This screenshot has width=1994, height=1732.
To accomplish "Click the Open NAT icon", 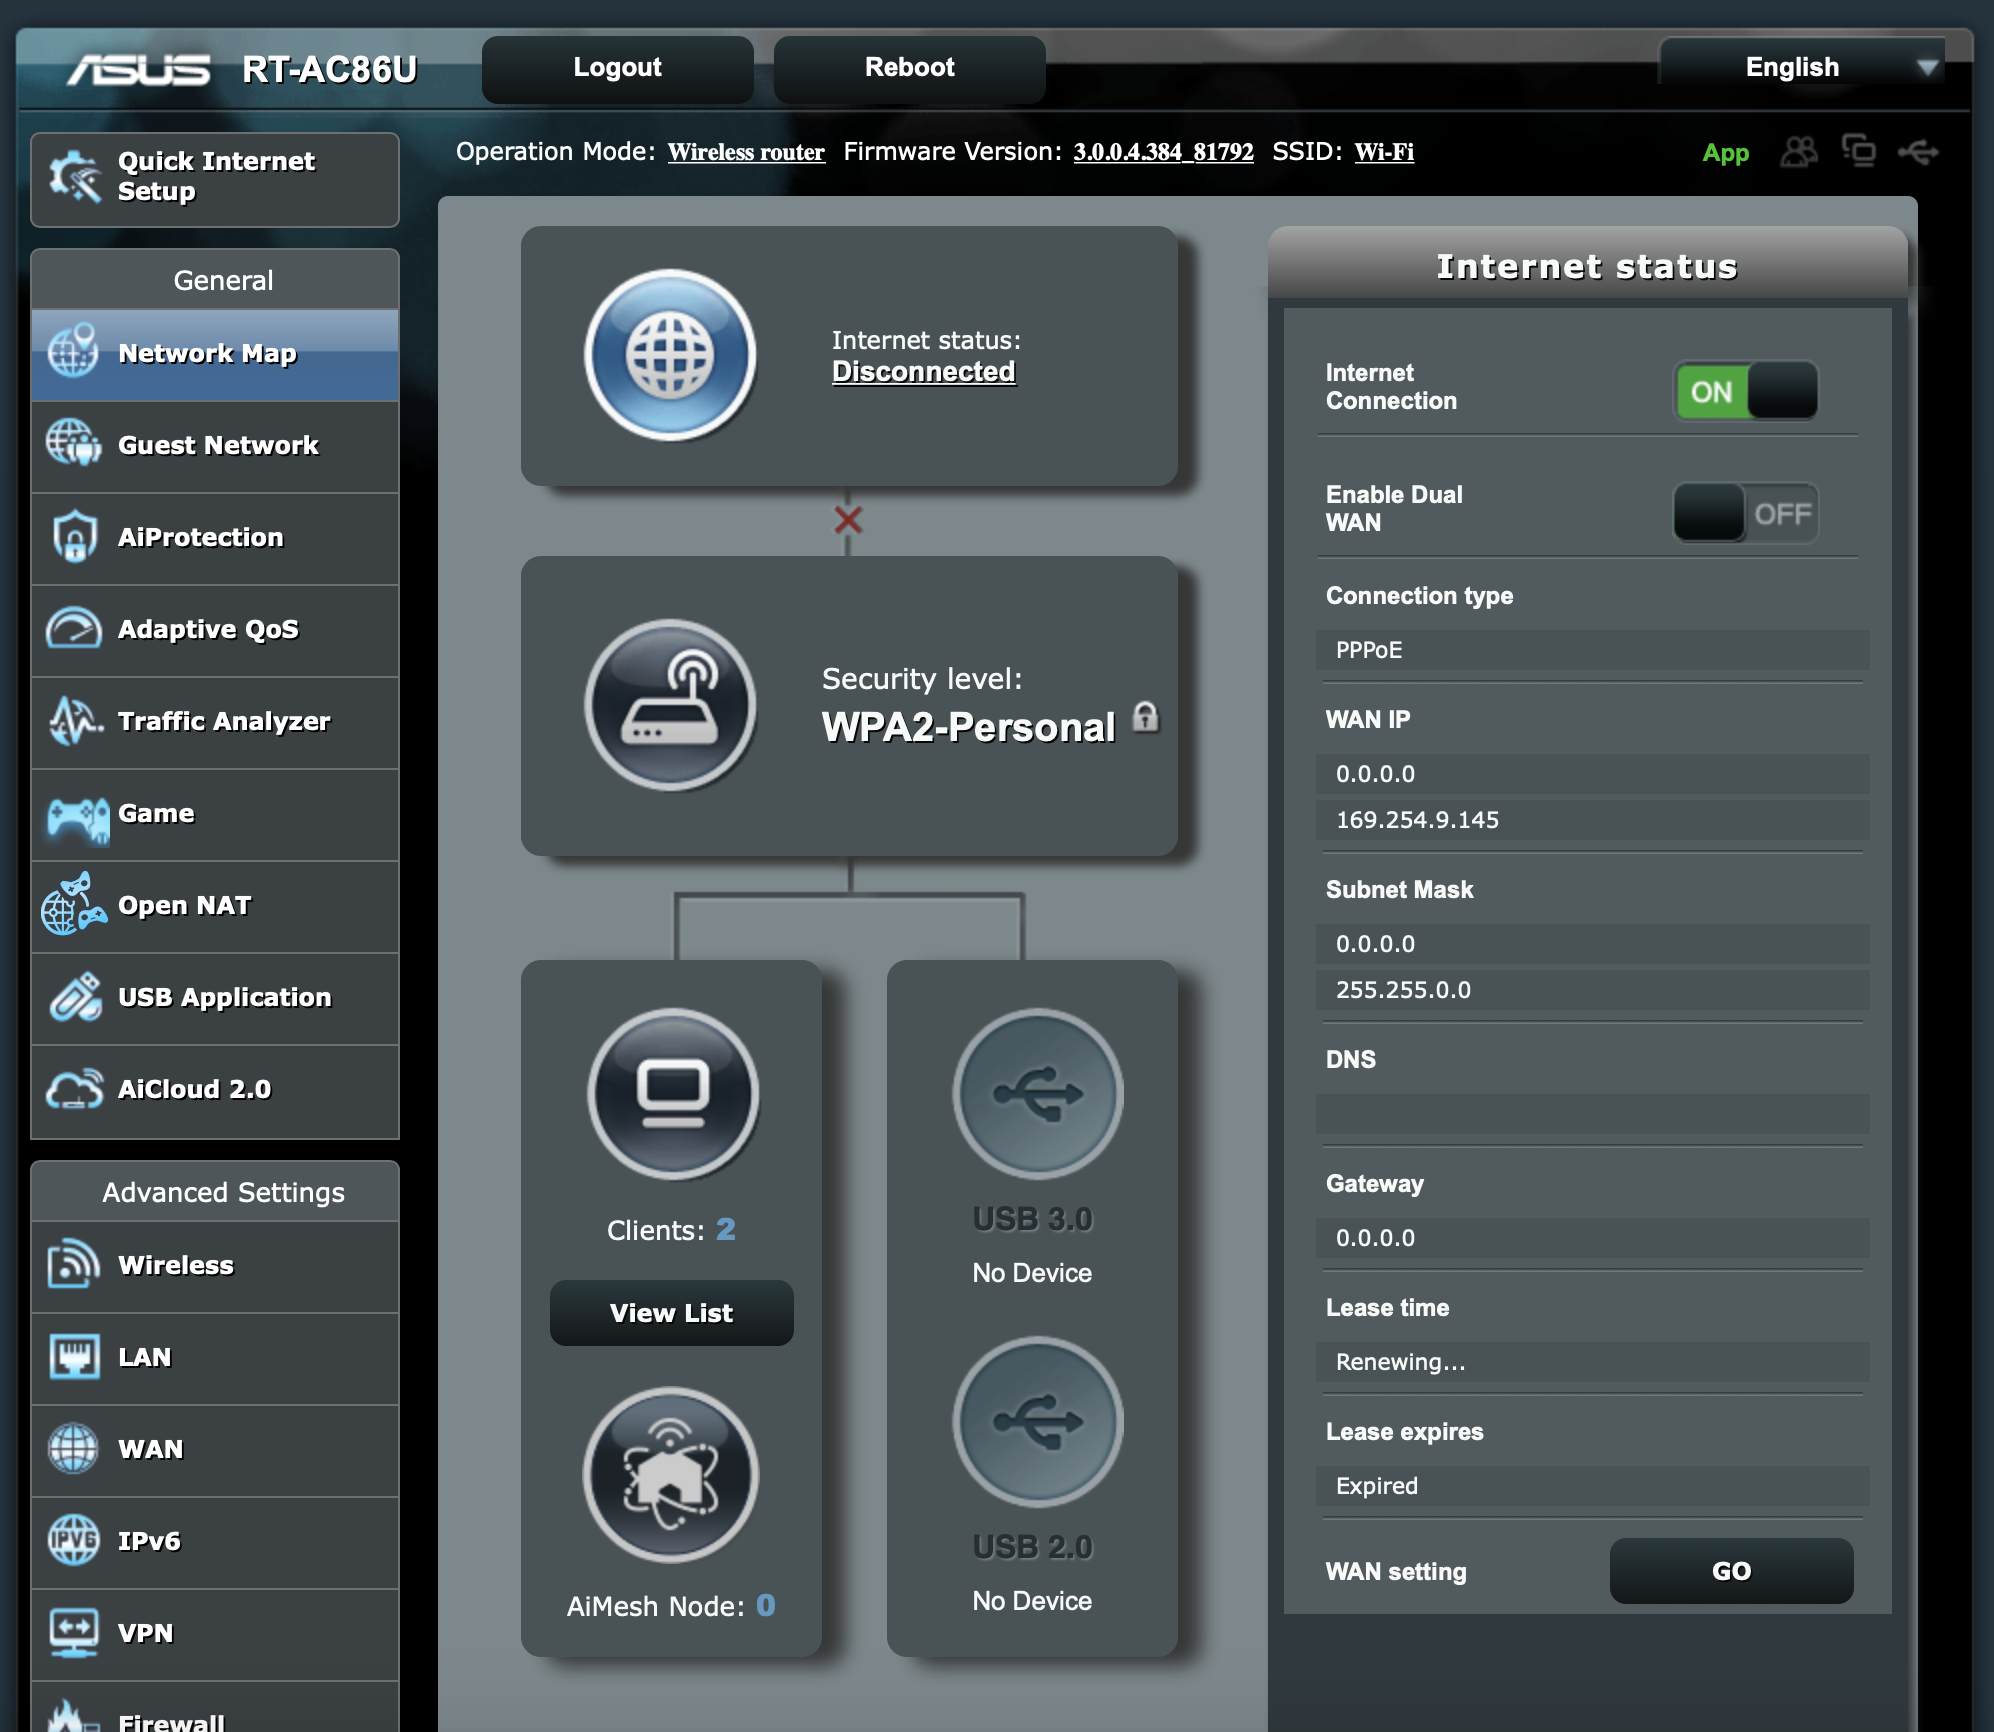I will [73, 904].
